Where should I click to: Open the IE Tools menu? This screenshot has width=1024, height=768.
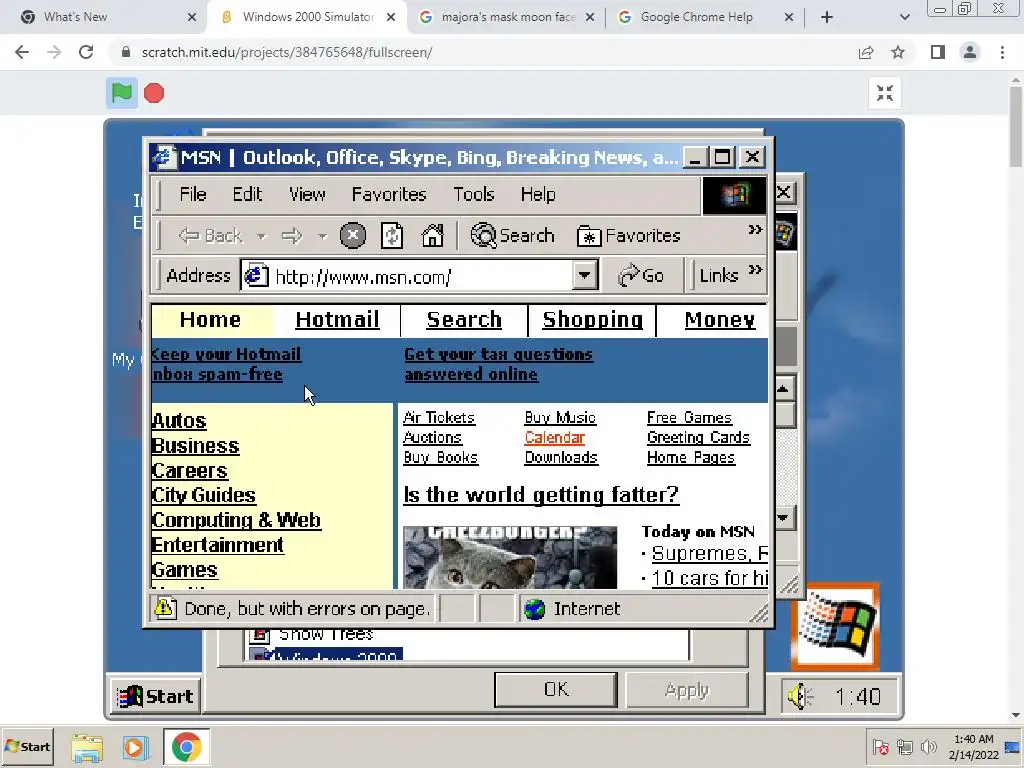point(473,195)
